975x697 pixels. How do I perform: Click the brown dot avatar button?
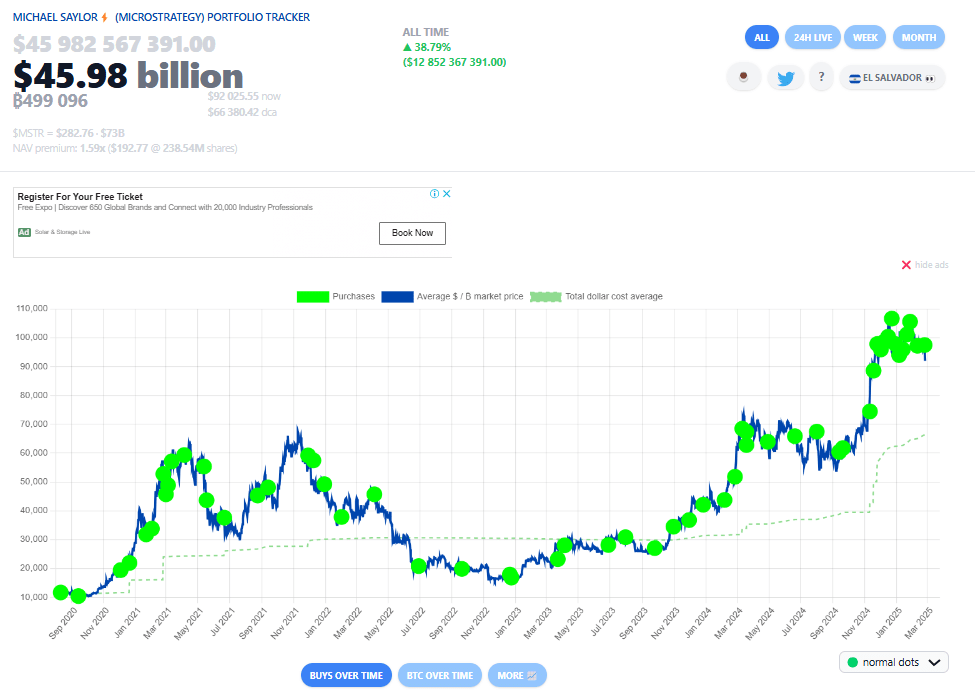[x=743, y=77]
